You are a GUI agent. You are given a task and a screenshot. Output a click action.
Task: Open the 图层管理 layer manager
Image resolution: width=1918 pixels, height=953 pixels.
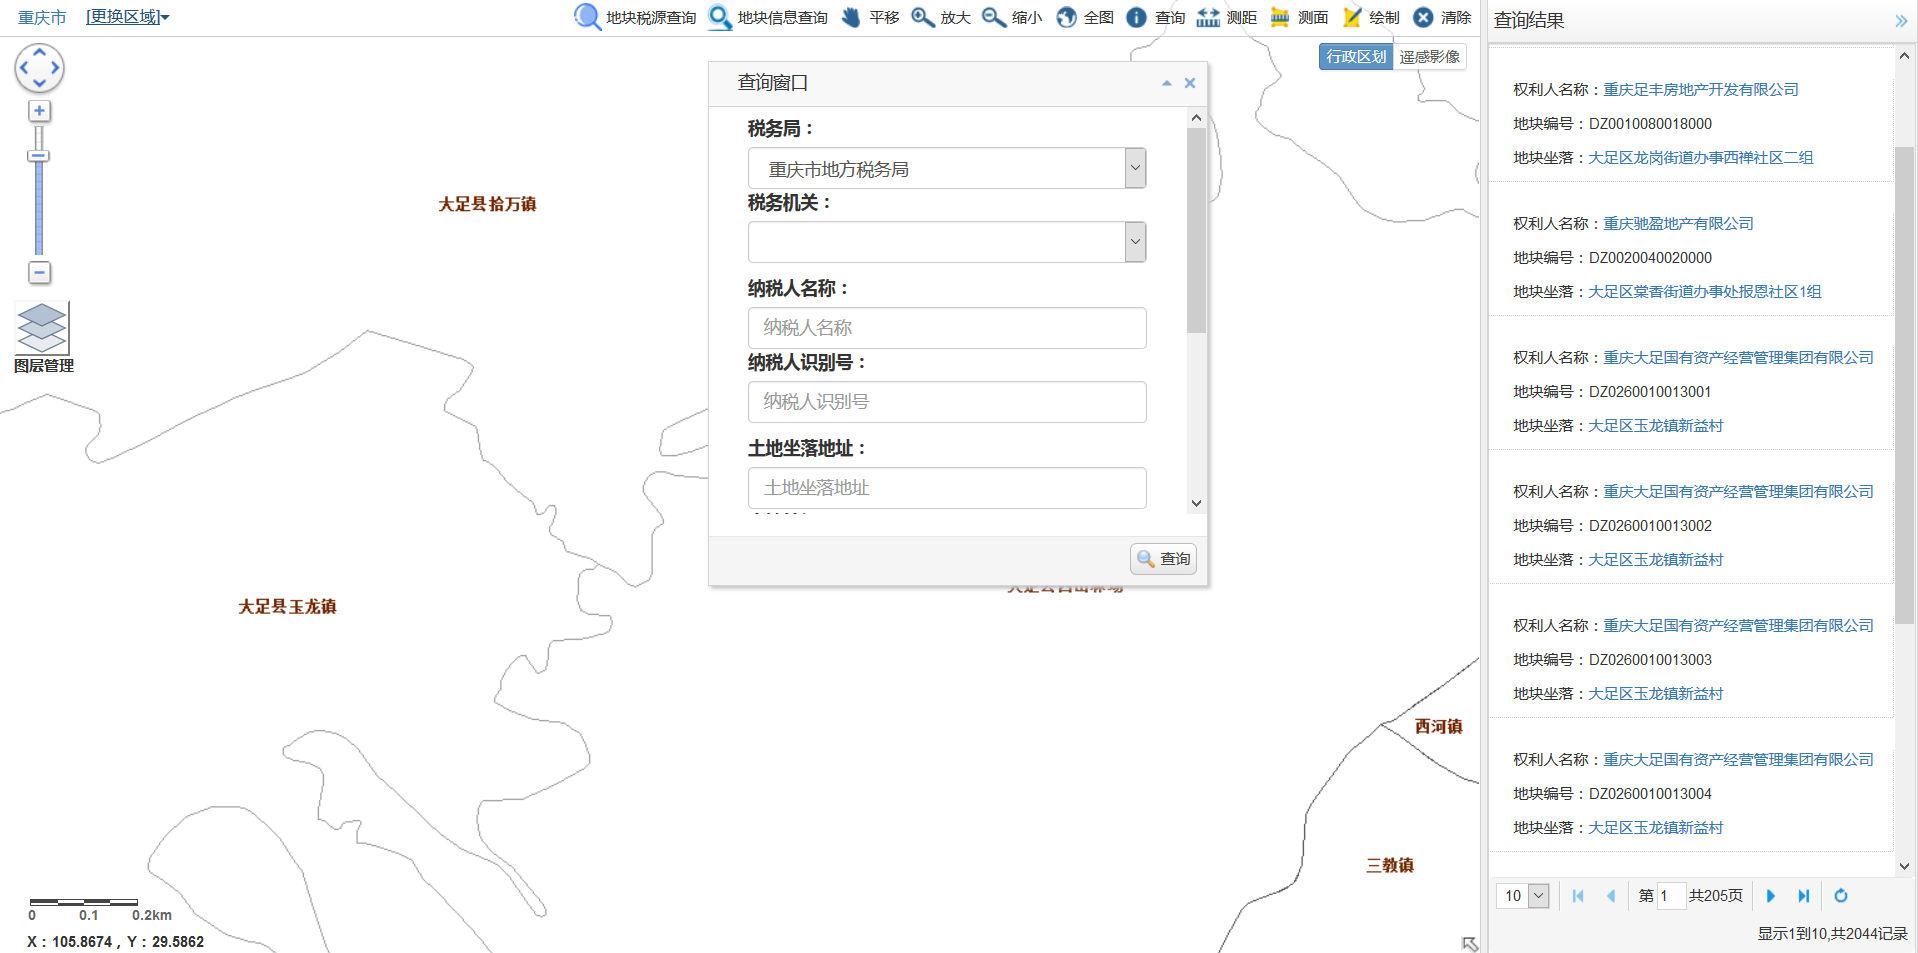click(x=43, y=337)
